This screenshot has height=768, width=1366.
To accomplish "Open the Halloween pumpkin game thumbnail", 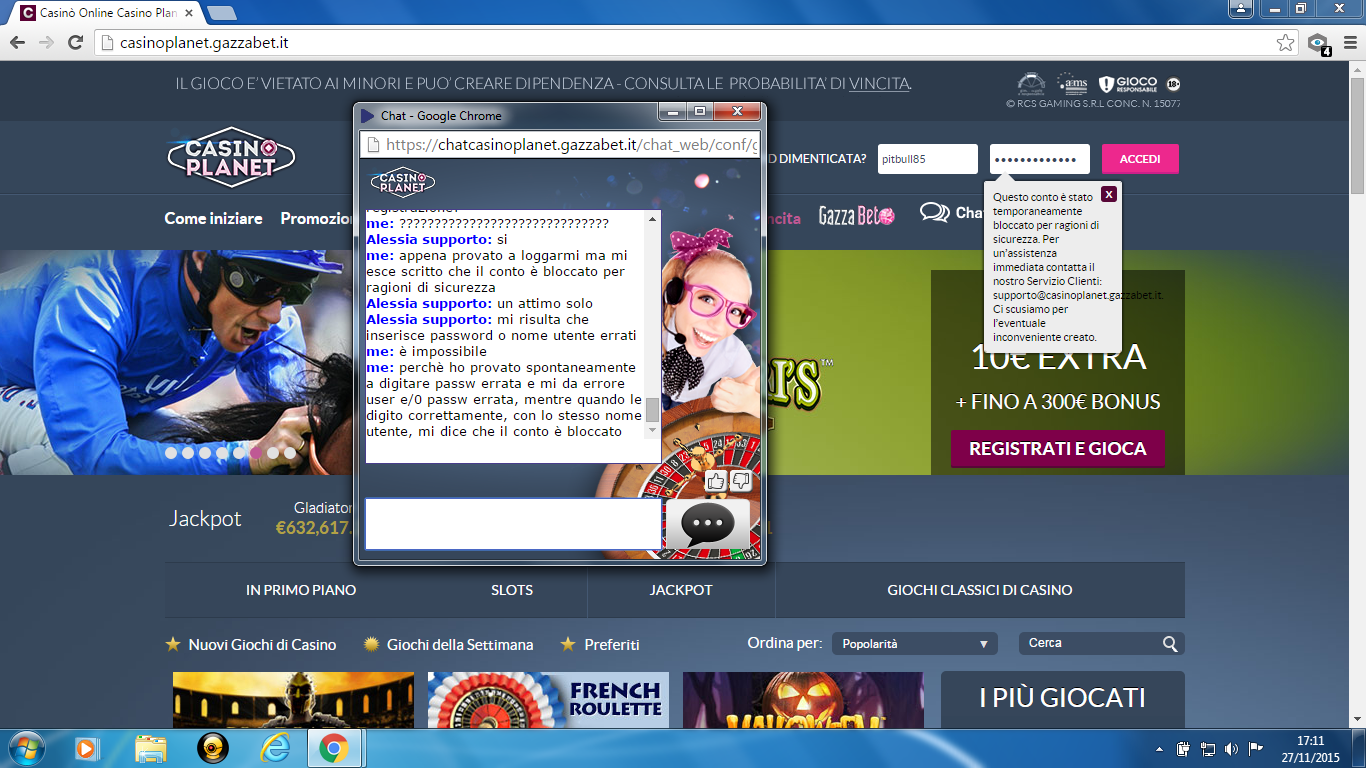I will [x=804, y=700].
